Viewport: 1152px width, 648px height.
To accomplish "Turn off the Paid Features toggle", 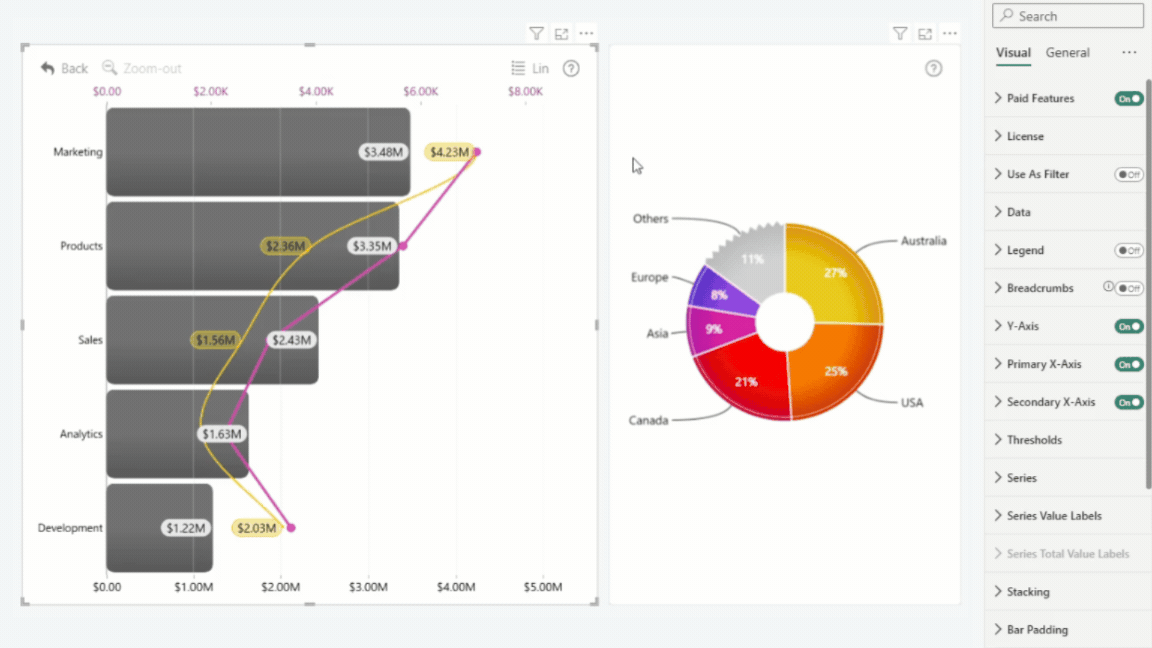I will (x=1128, y=98).
